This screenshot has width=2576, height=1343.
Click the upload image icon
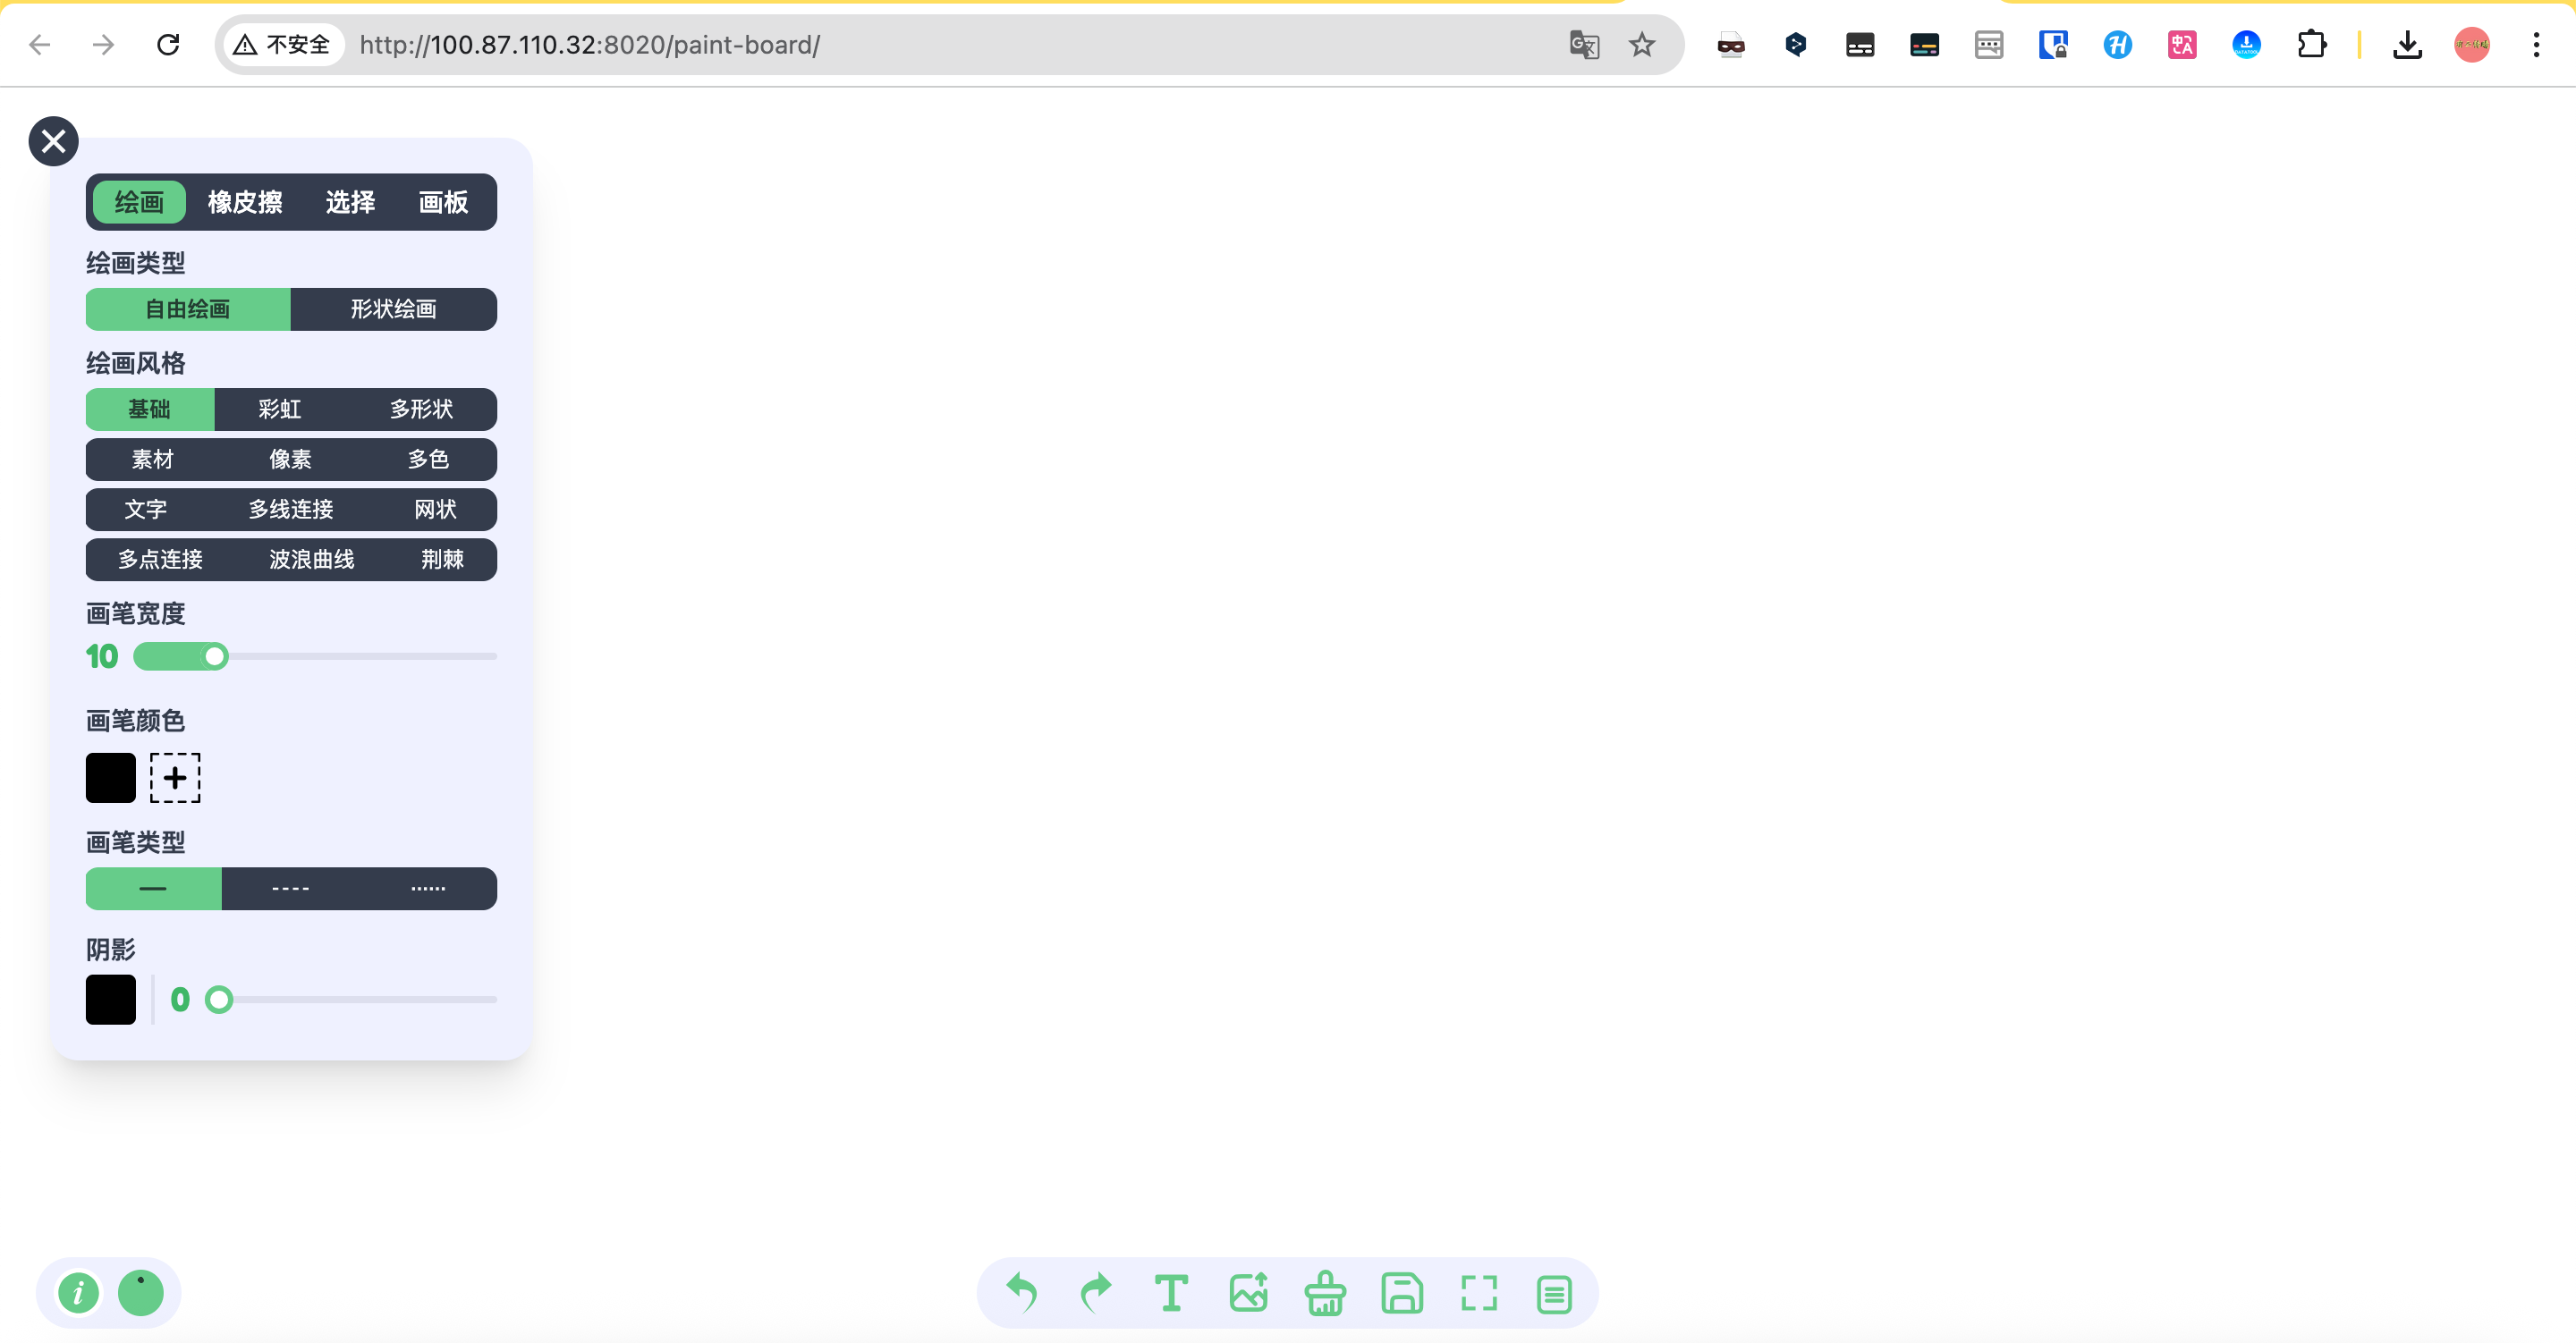[1248, 1292]
